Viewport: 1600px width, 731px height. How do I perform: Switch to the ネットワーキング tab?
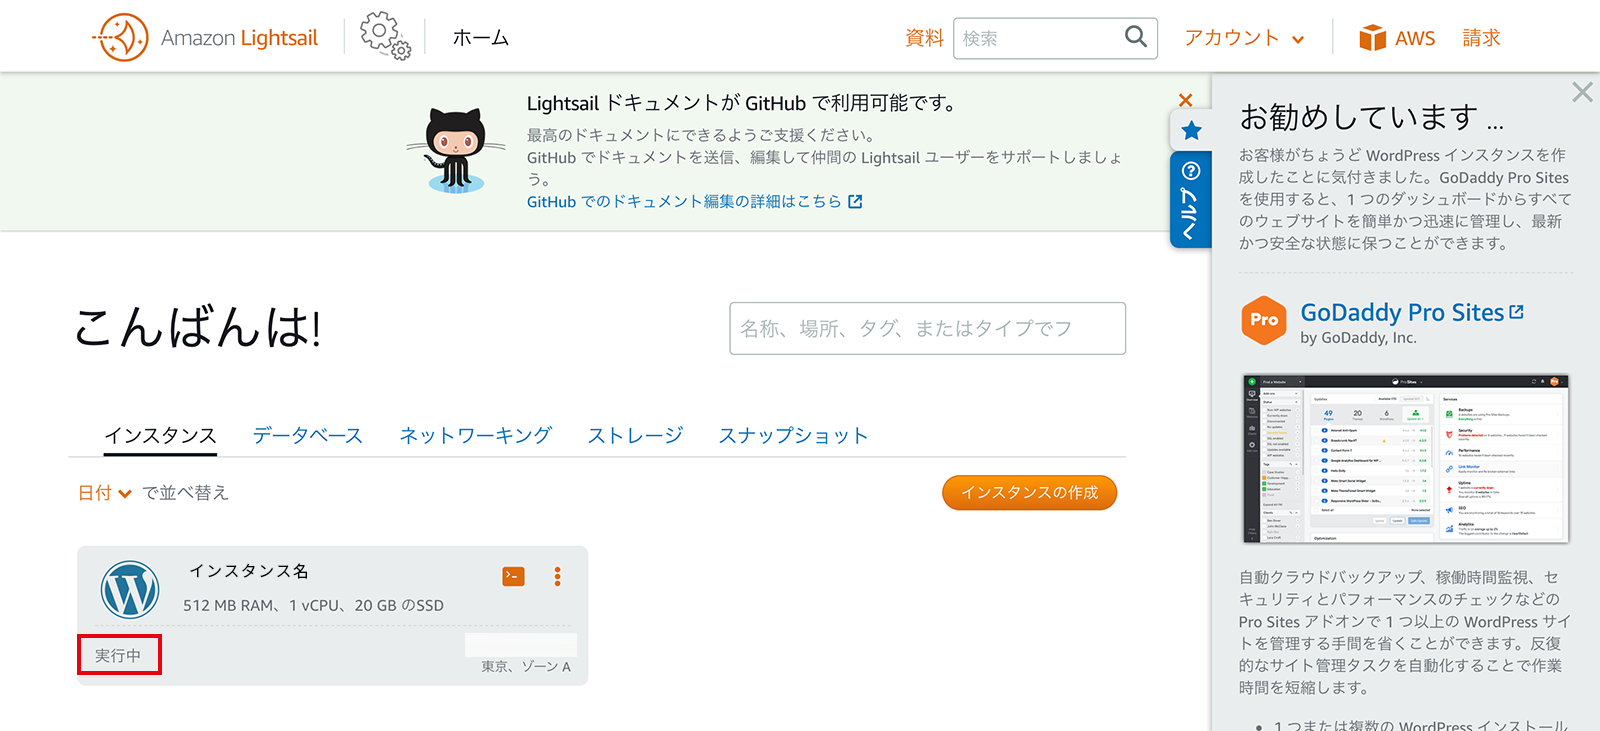(475, 435)
